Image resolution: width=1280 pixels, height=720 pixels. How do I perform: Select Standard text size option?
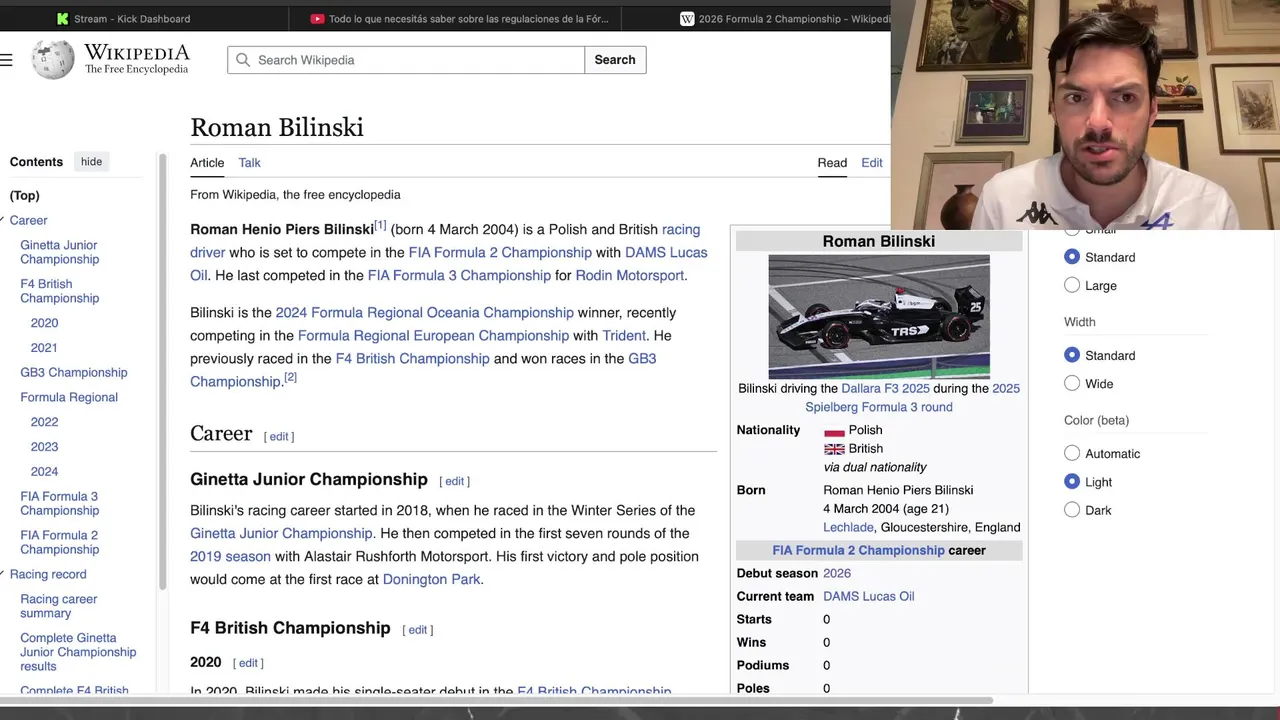pyautogui.click(x=1072, y=257)
